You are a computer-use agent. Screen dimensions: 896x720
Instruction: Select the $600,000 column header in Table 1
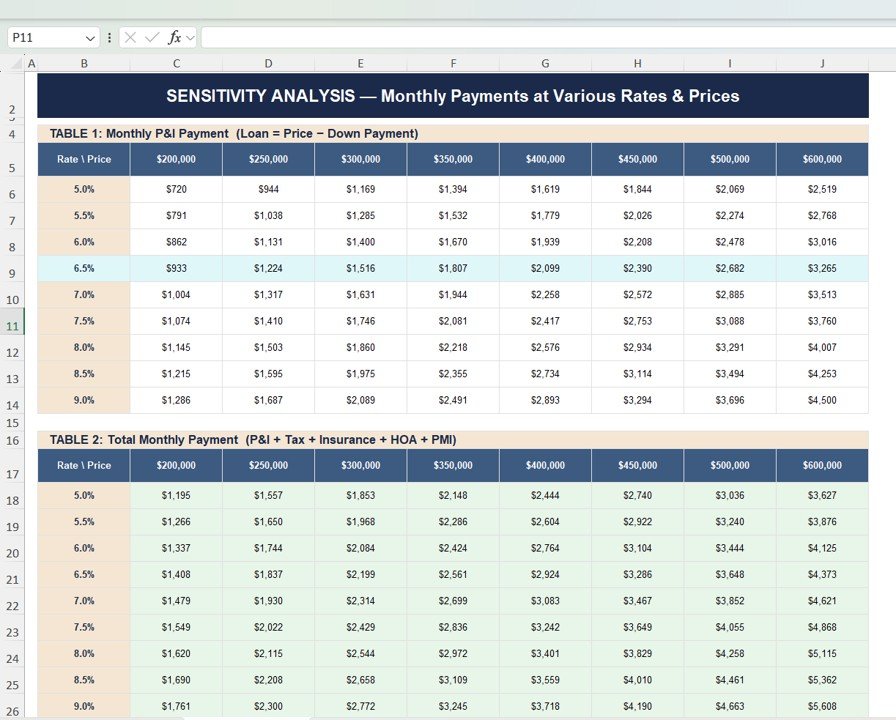pos(821,157)
